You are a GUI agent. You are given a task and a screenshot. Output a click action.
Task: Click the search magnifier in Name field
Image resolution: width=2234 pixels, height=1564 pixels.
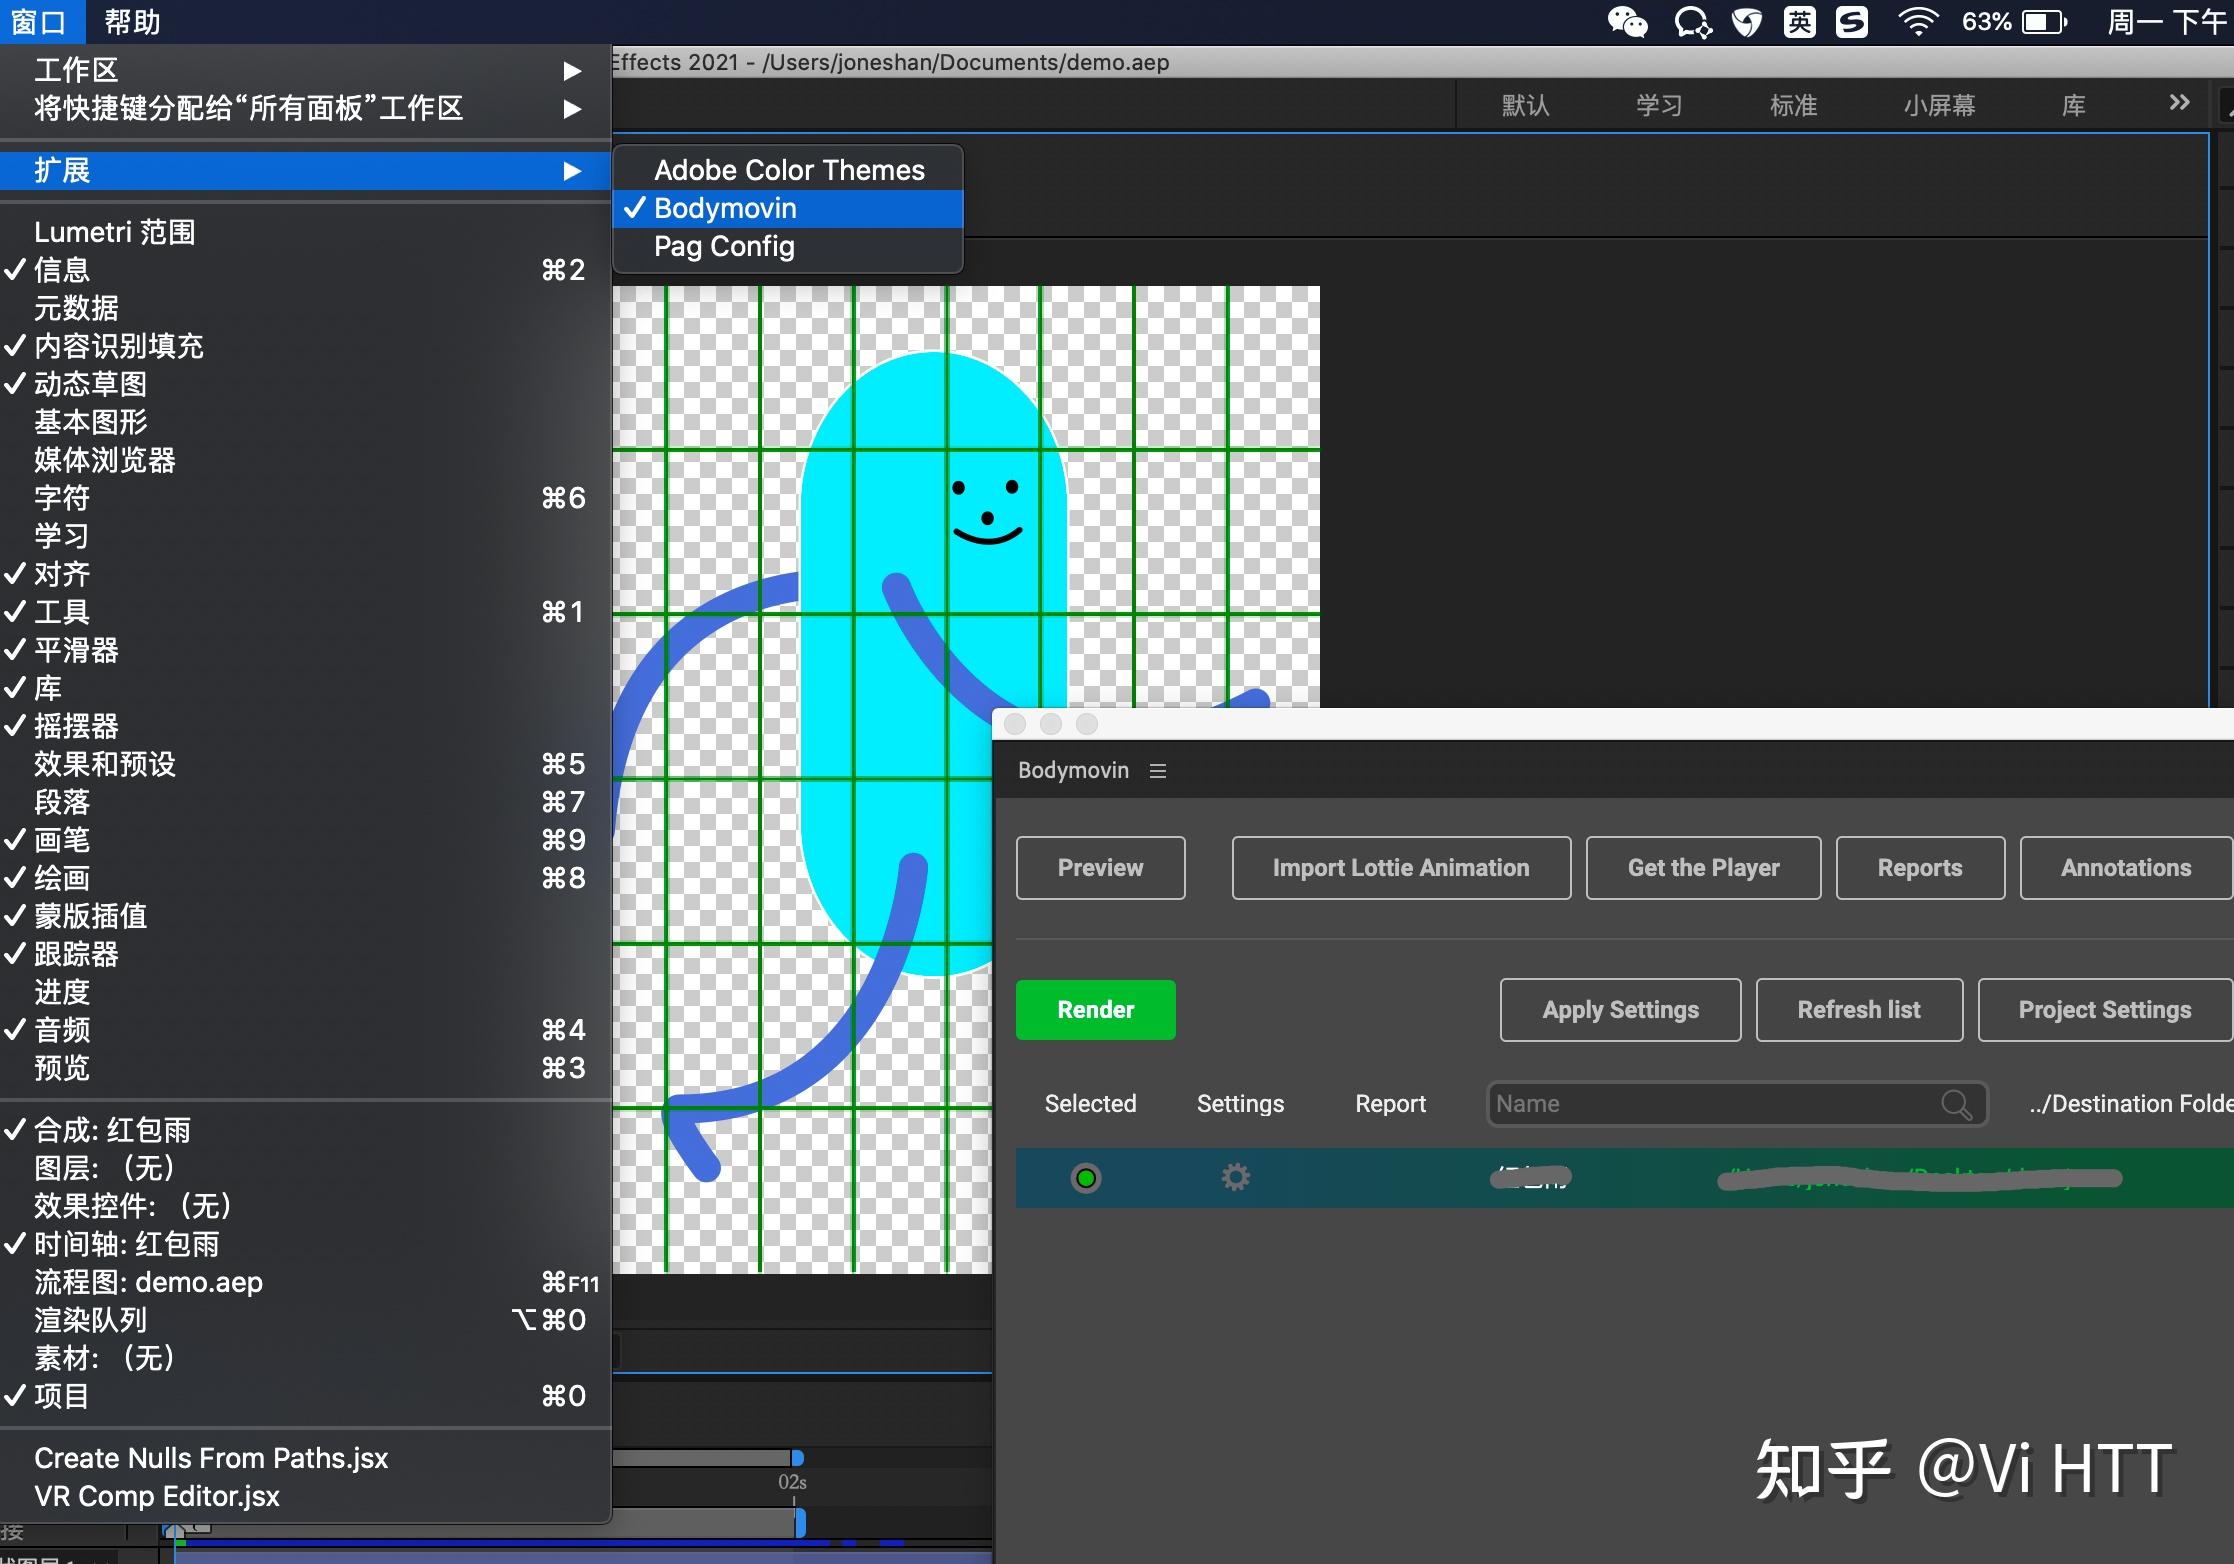[x=1956, y=1104]
